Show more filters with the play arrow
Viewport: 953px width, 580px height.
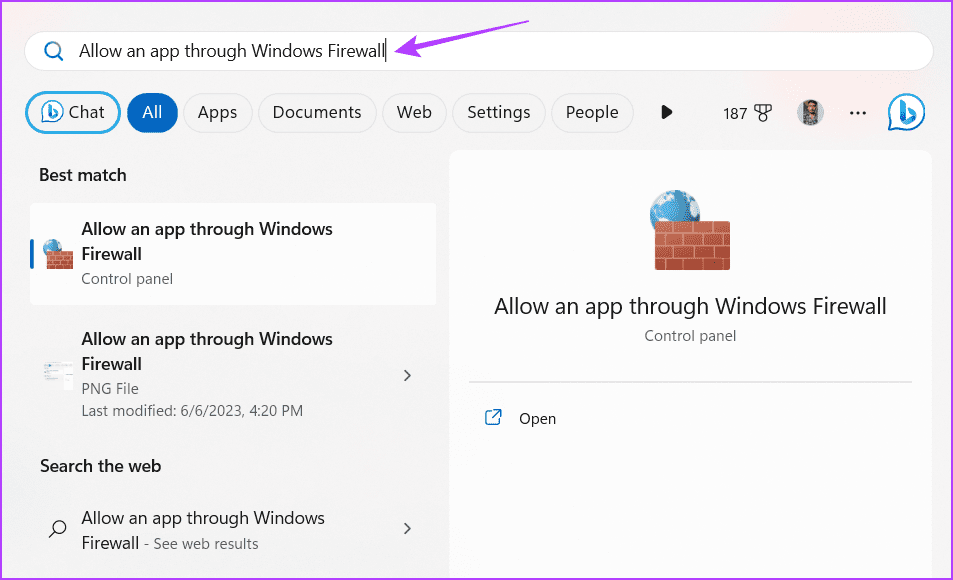tap(666, 112)
